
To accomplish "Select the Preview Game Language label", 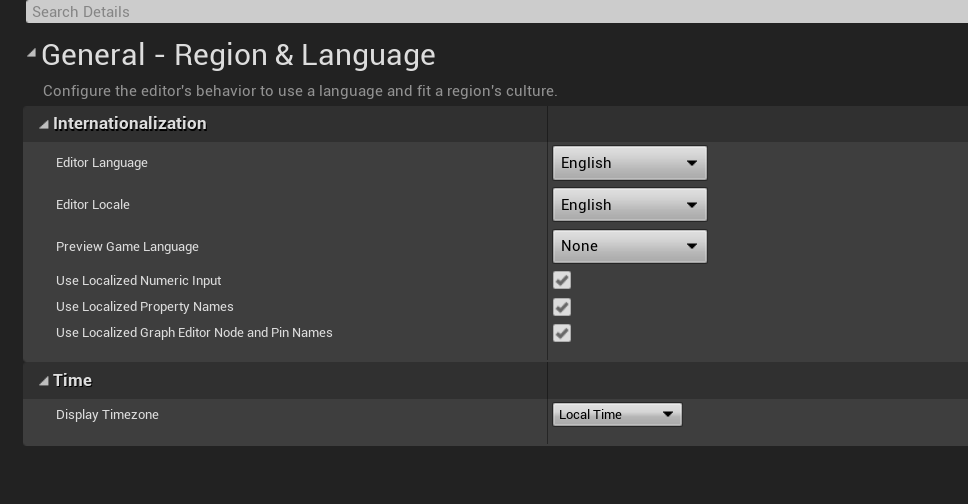I will click(127, 246).
